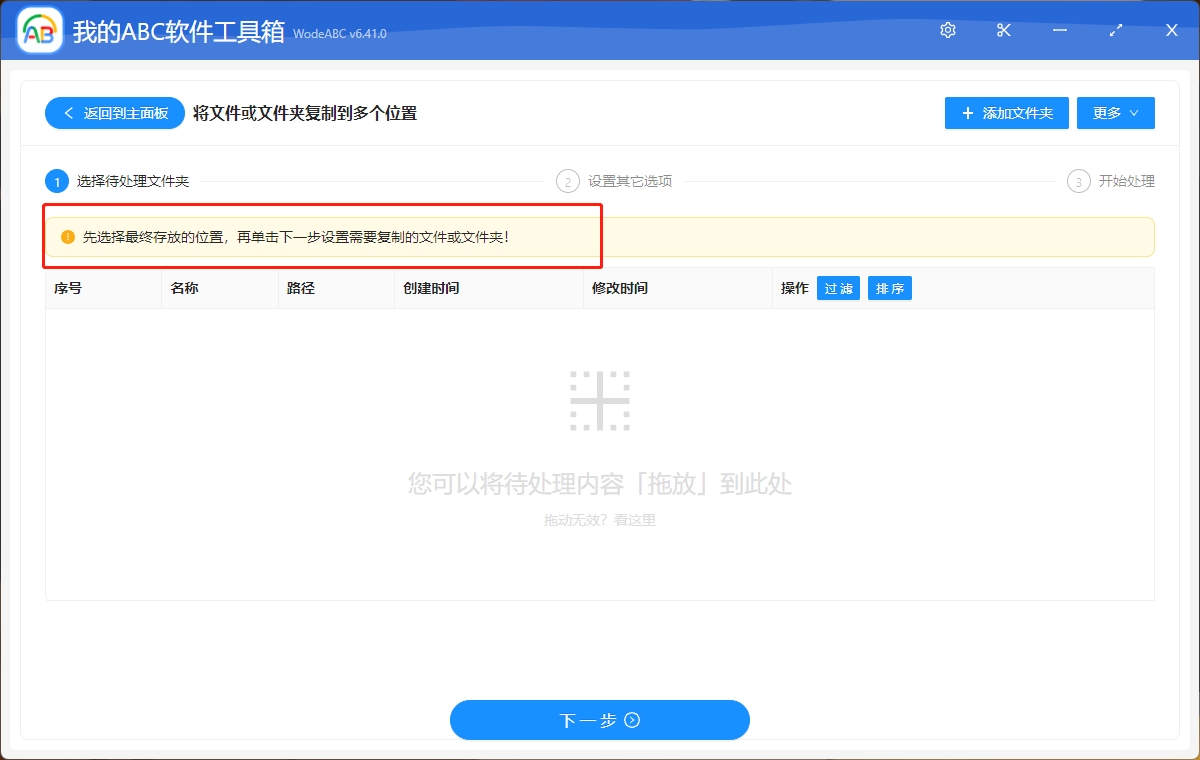Click the step 1 circle indicator

(x=57, y=181)
